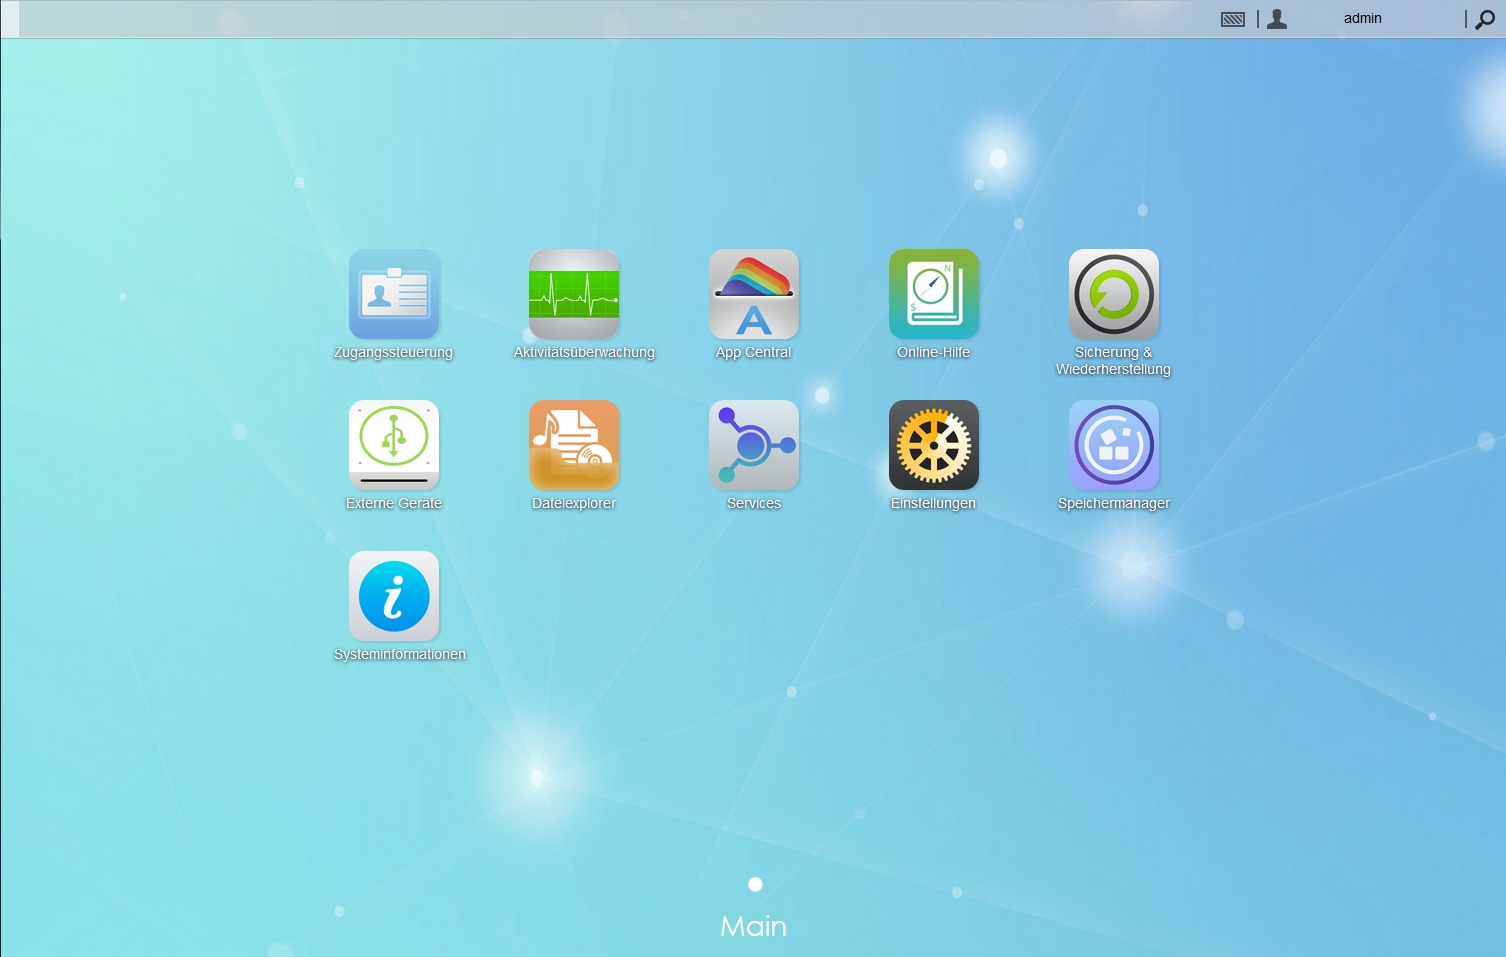Click the Main desktop page label
This screenshot has width=1506, height=957.
[x=754, y=926]
